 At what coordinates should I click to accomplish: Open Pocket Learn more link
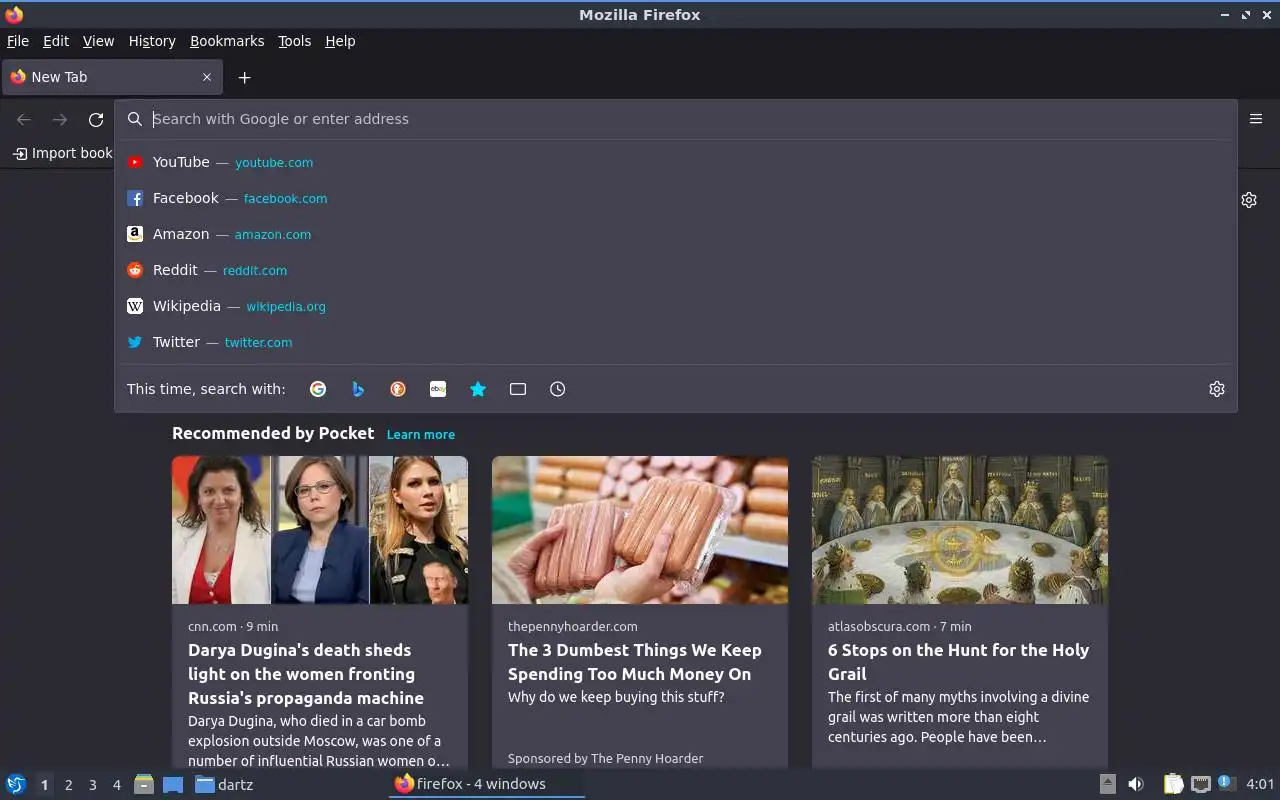pos(420,435)
